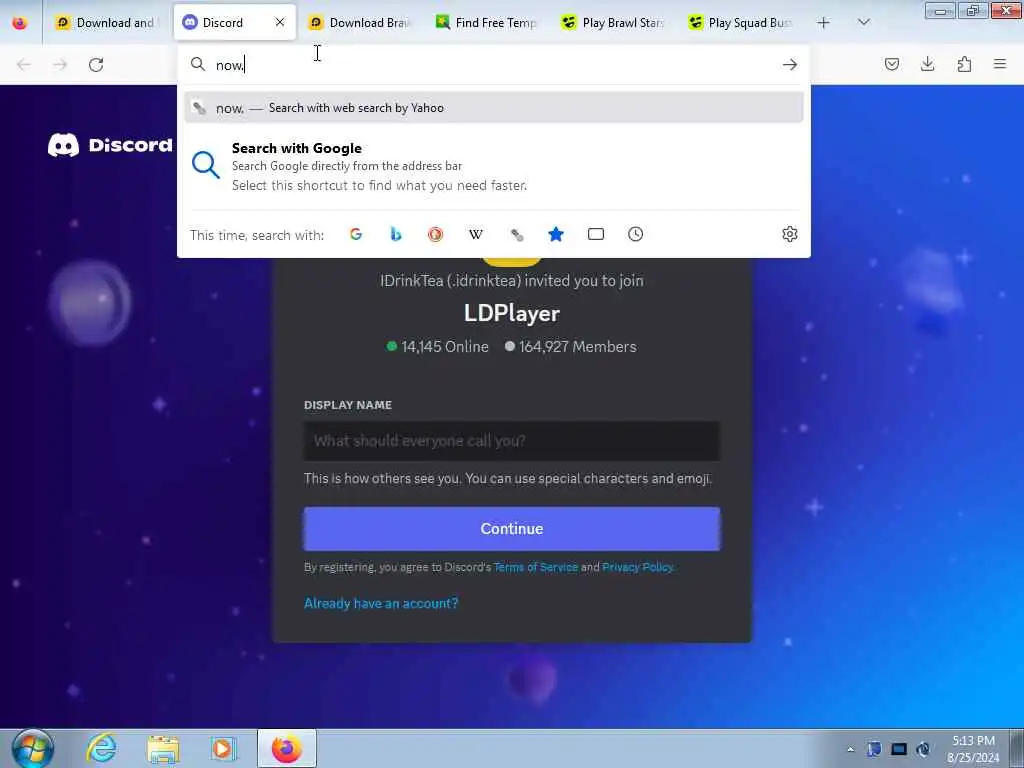This screenshot has height=768, width=1024.
Task: Search with Google shortcut icon
Action: coord(356,234)
